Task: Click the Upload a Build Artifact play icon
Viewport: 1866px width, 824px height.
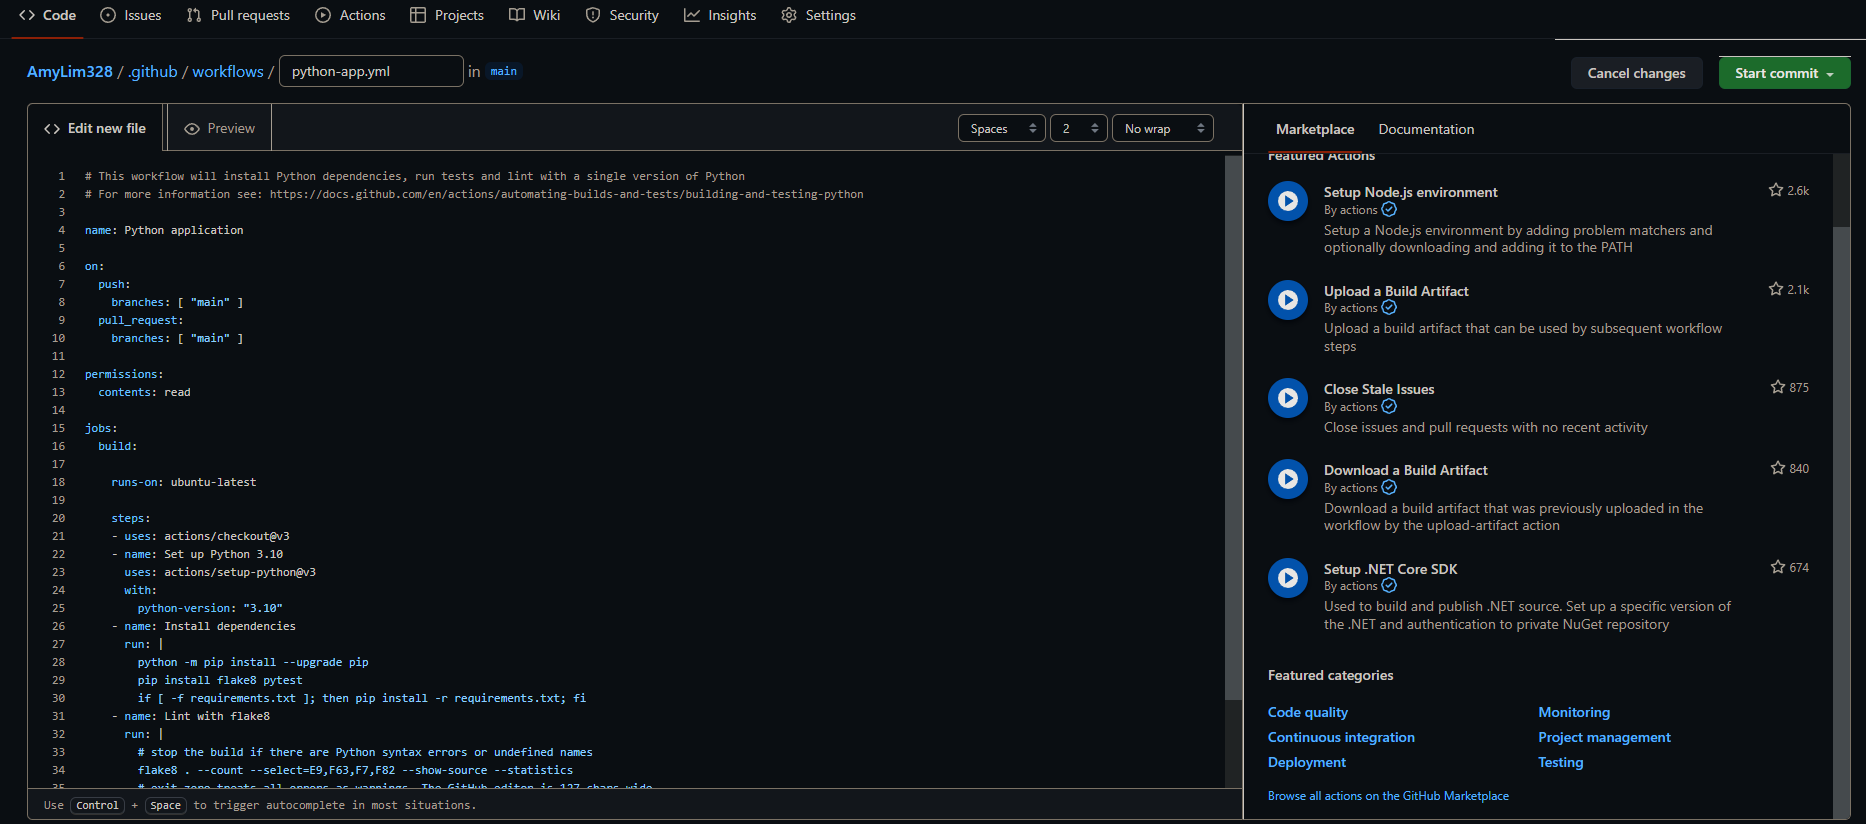Action: coord(1288,300)
